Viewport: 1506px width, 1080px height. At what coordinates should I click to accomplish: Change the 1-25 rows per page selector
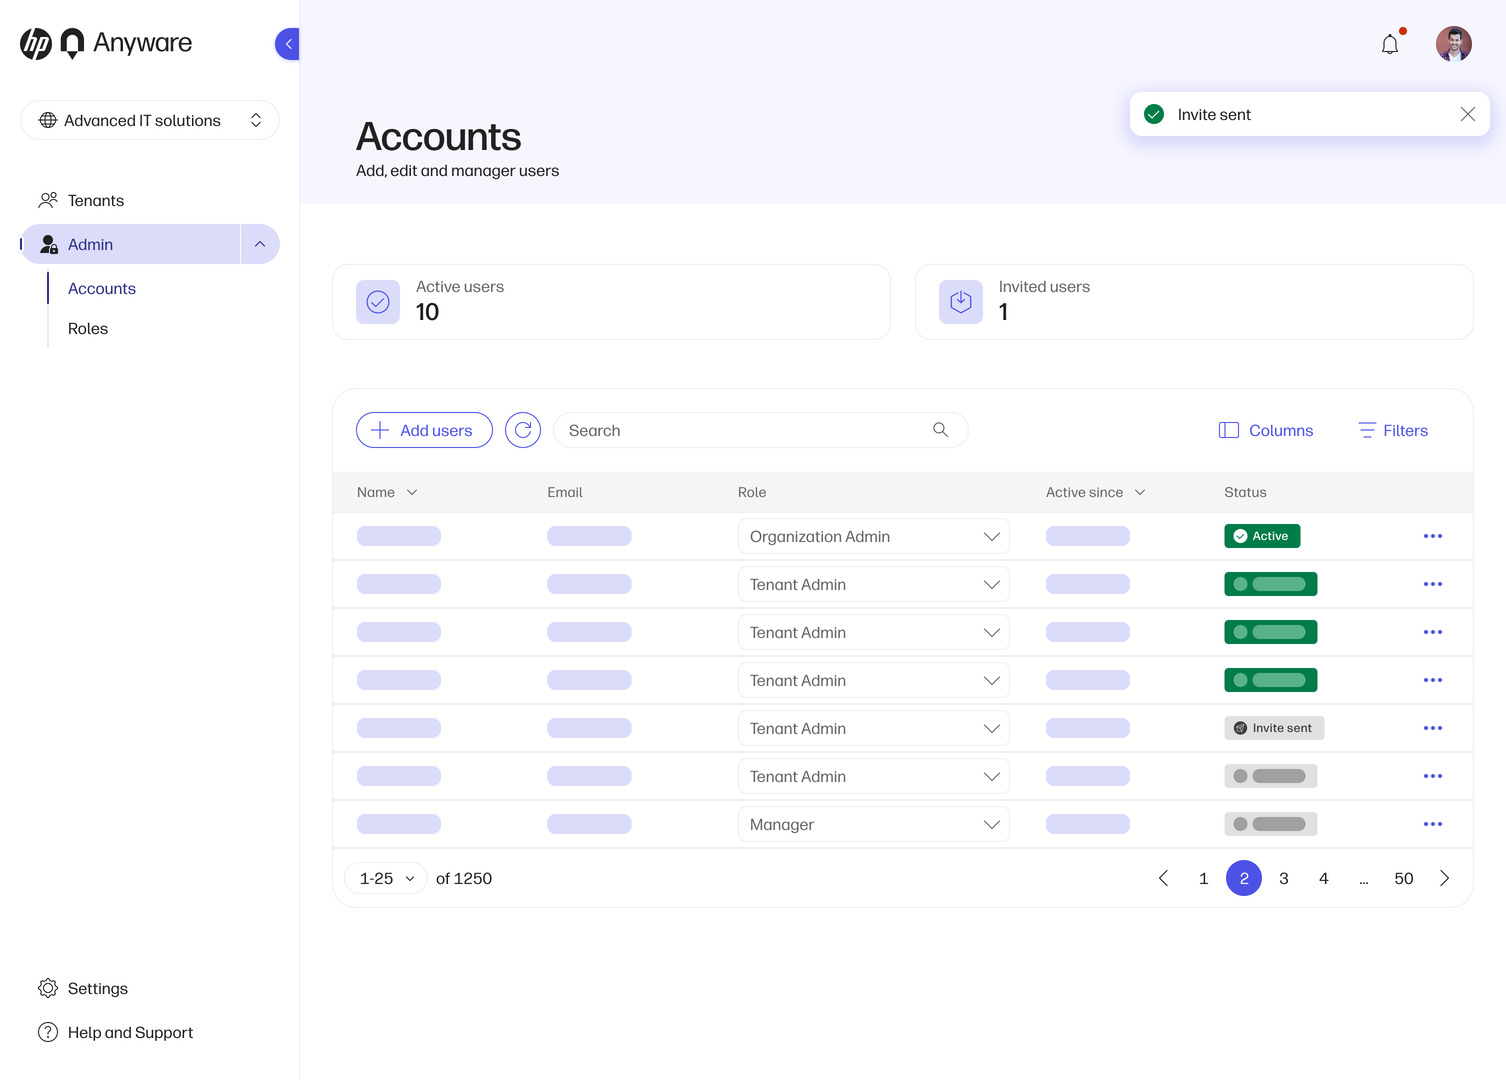click(386, 878)
